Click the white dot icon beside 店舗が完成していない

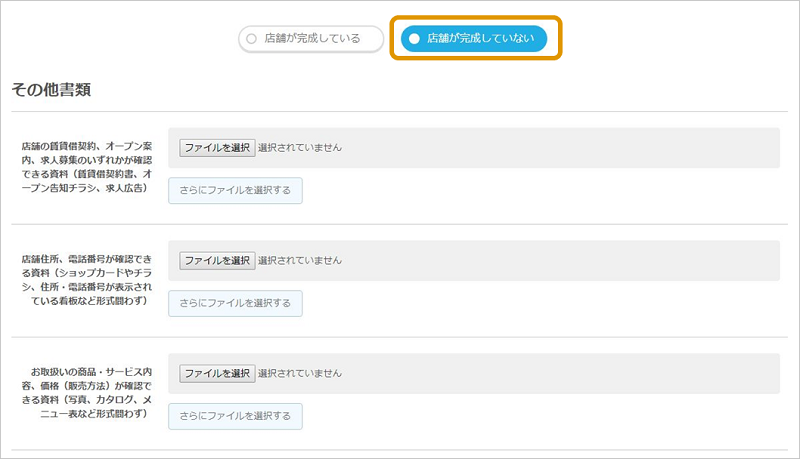[414, 39]
